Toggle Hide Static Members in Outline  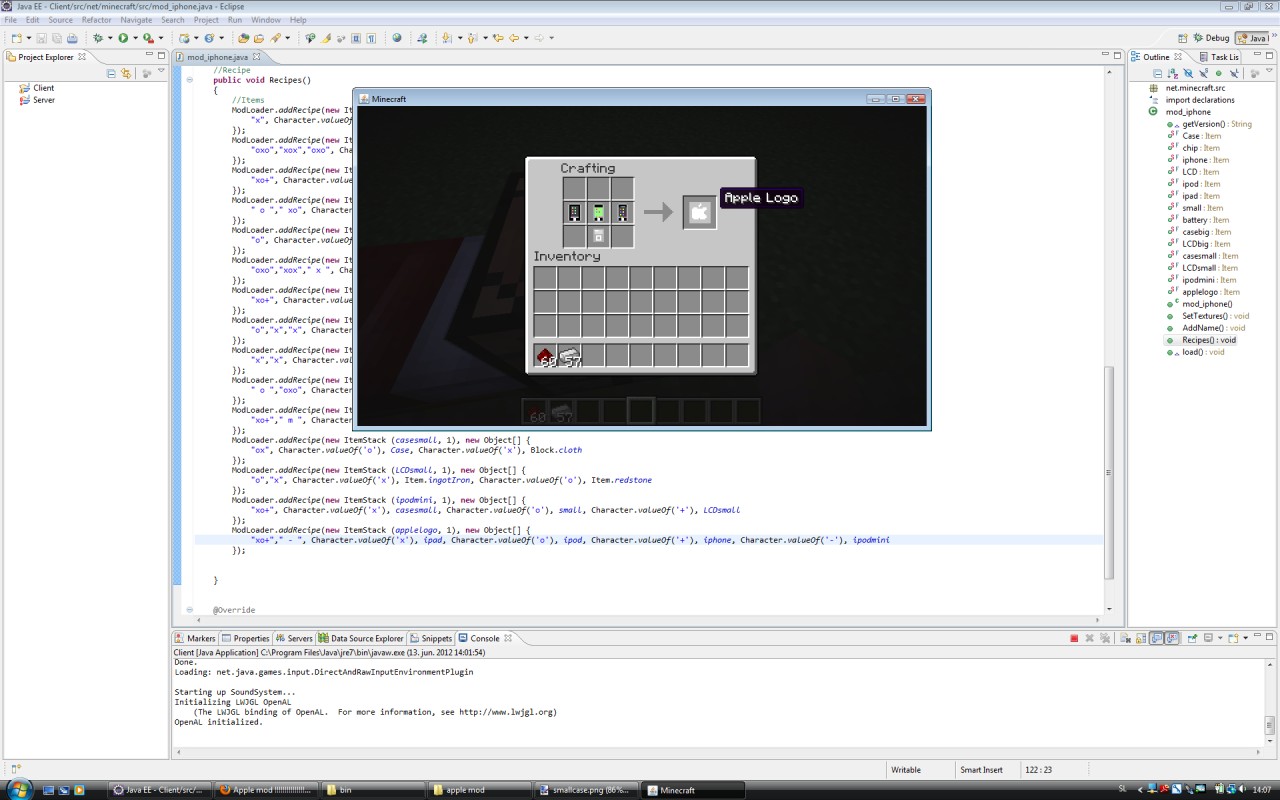click(1203, 73)
